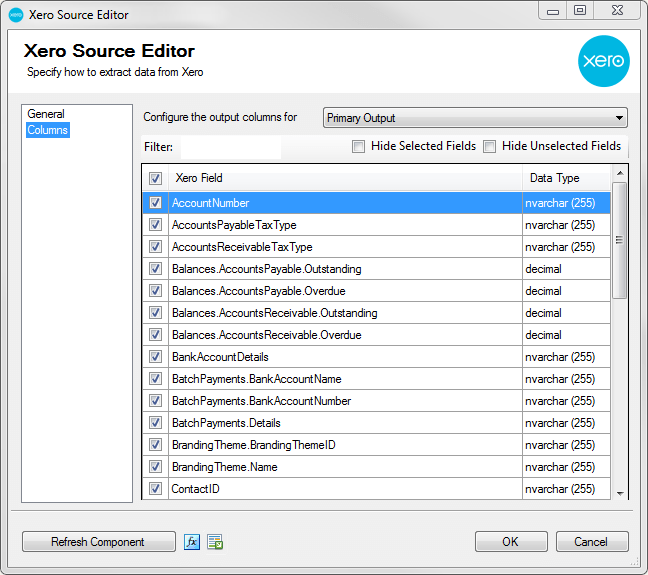The height and width of the screenshot is (575, 648).
Task: Click the Refresh Component button
Action: (99, 542)
